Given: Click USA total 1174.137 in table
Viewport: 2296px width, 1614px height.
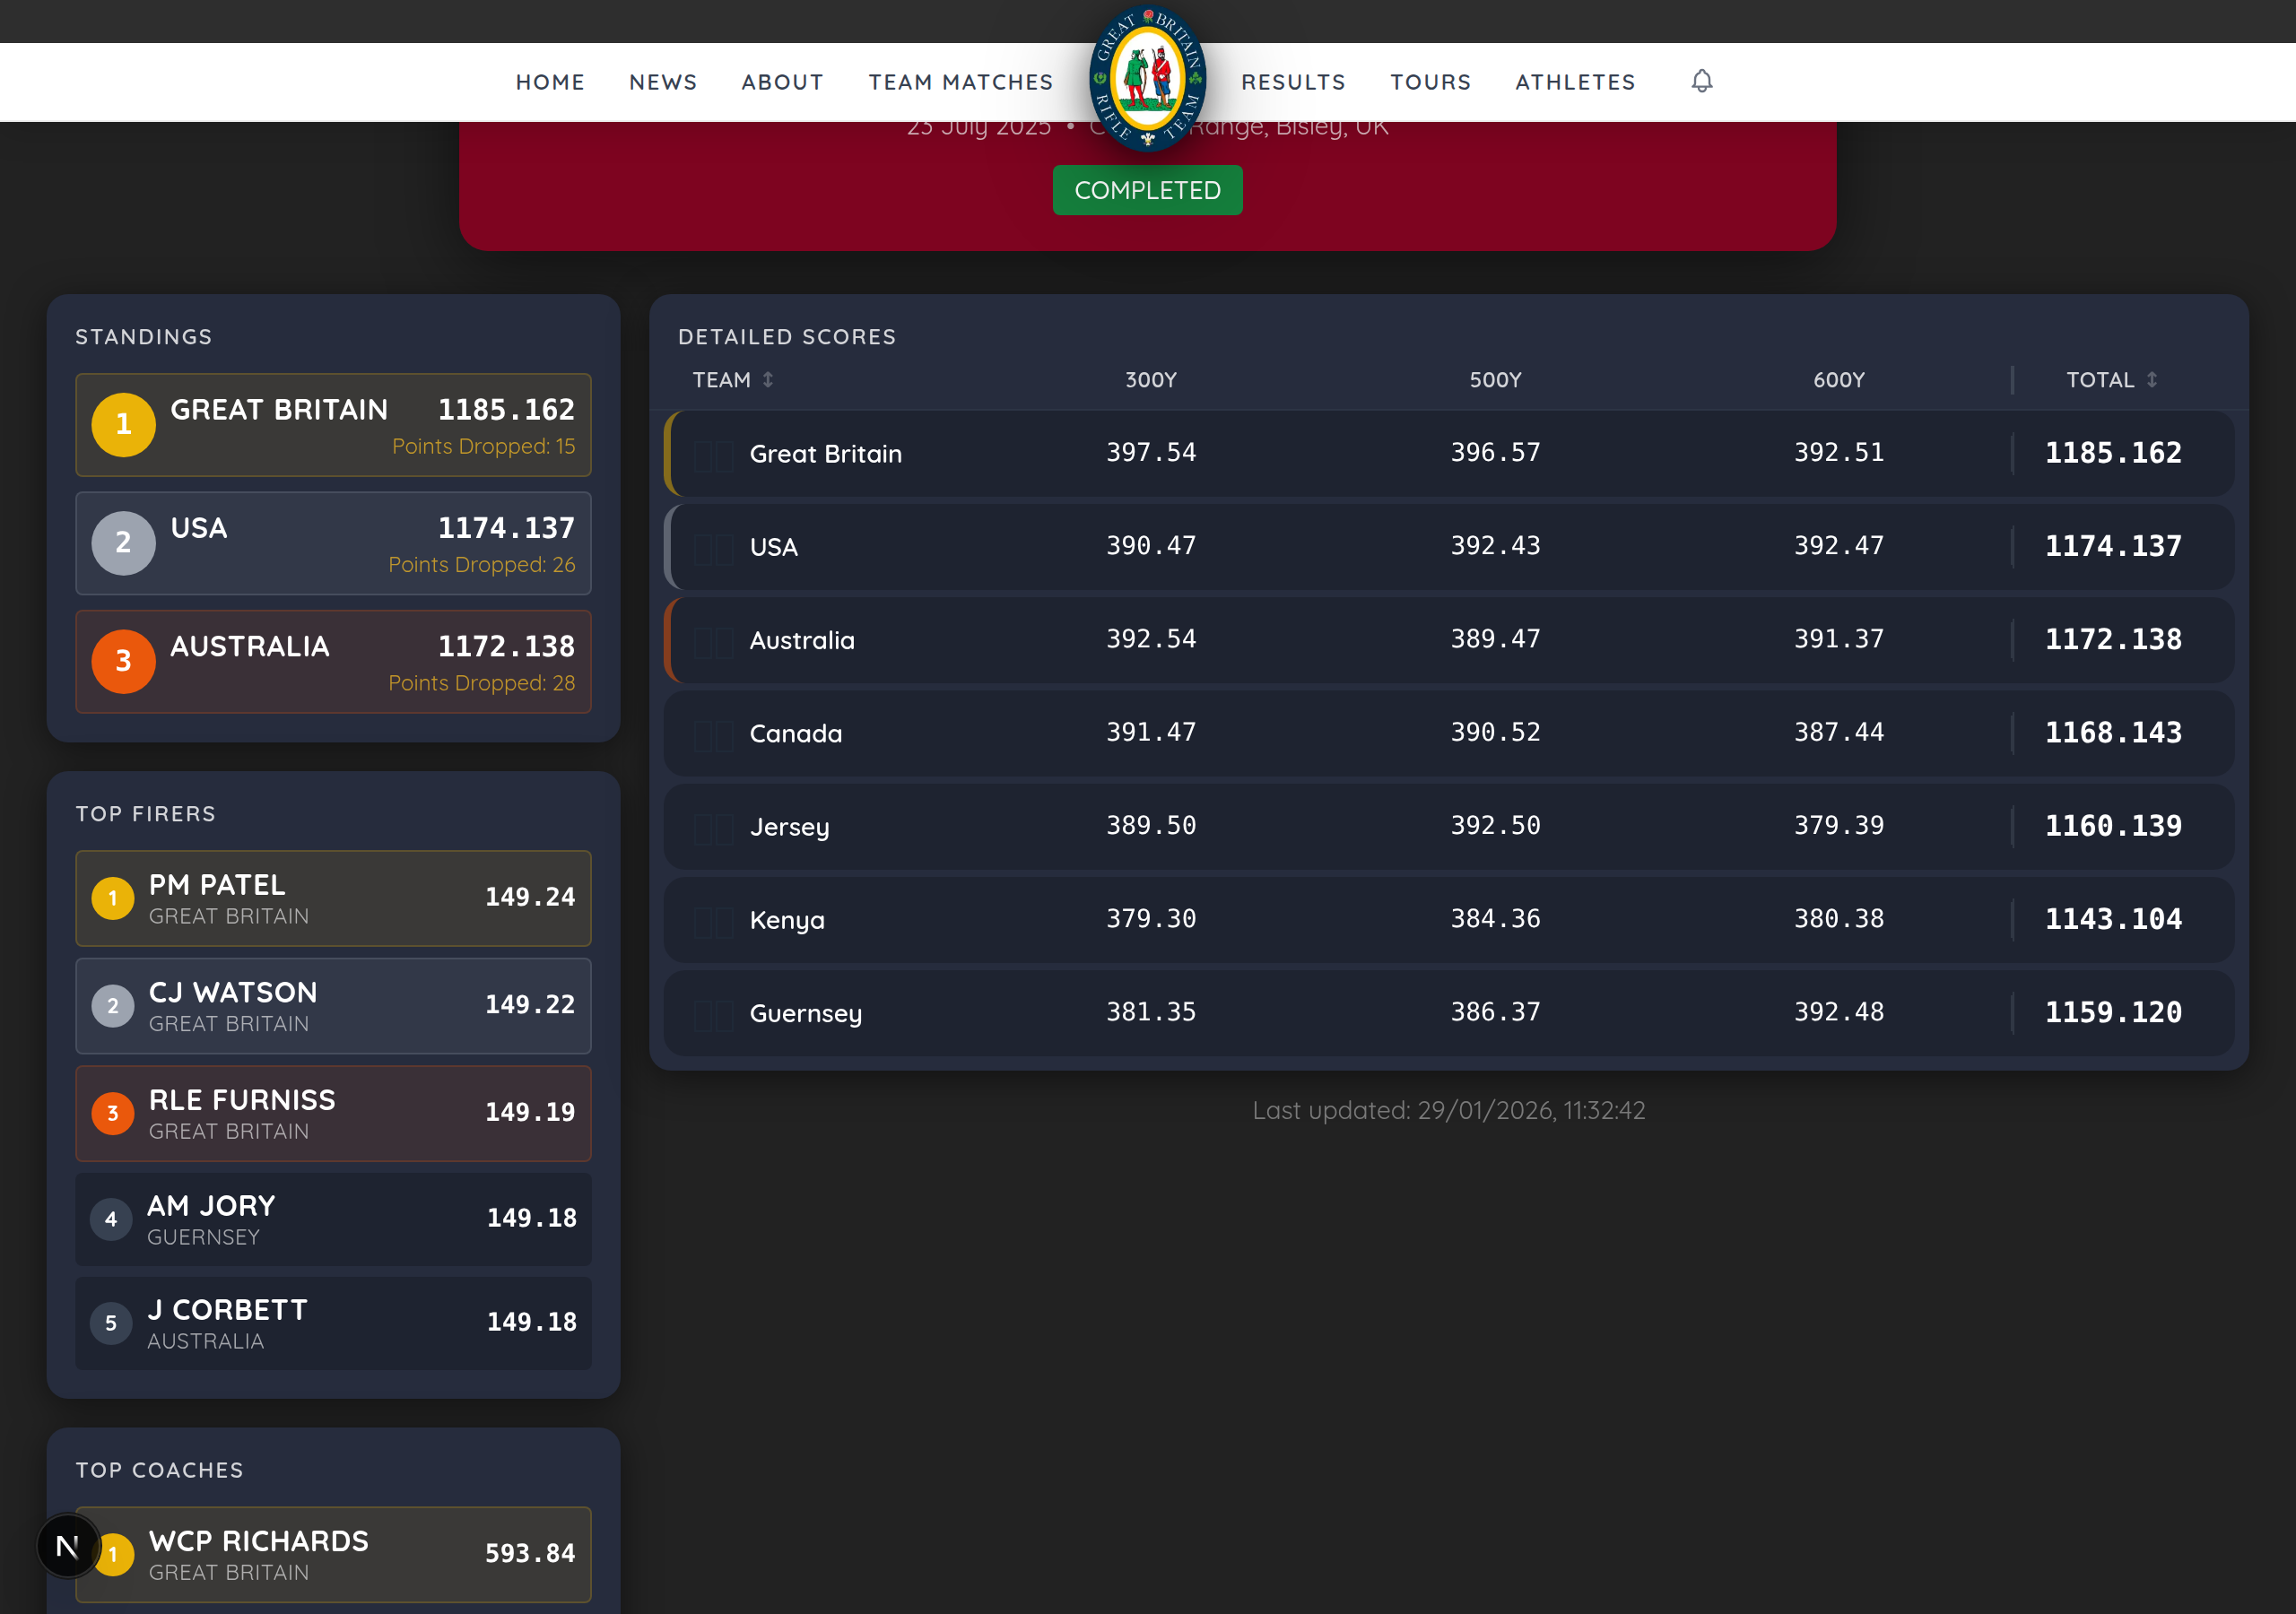Looking at the screenshot, I should (x=2113, y=546).
